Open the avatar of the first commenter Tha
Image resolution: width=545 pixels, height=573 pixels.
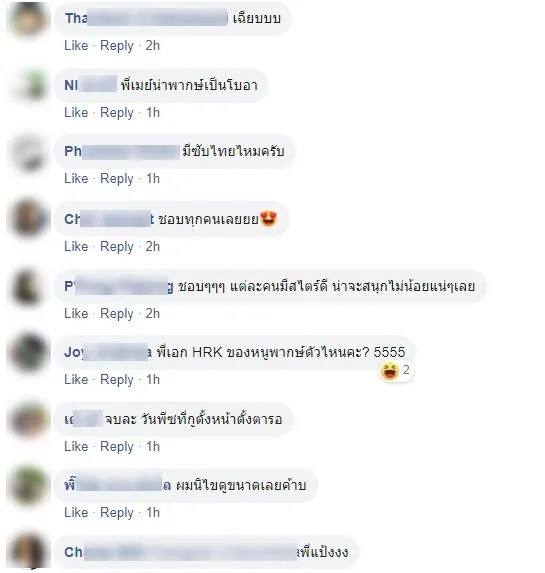pyautogui.click(x=29, y=19)
